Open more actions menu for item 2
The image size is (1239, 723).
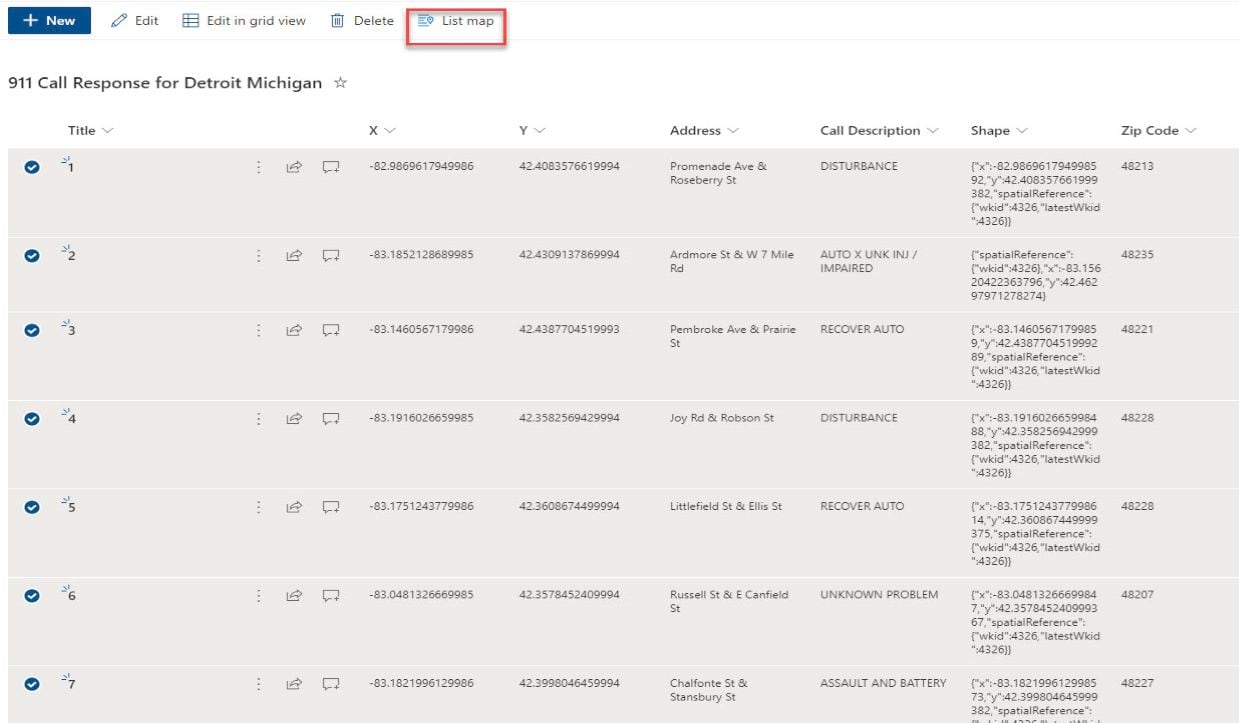coord(259,256)
